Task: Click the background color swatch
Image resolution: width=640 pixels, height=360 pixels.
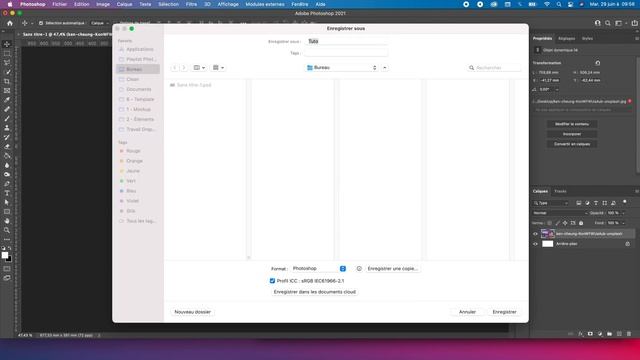Action: coord(9,259)
